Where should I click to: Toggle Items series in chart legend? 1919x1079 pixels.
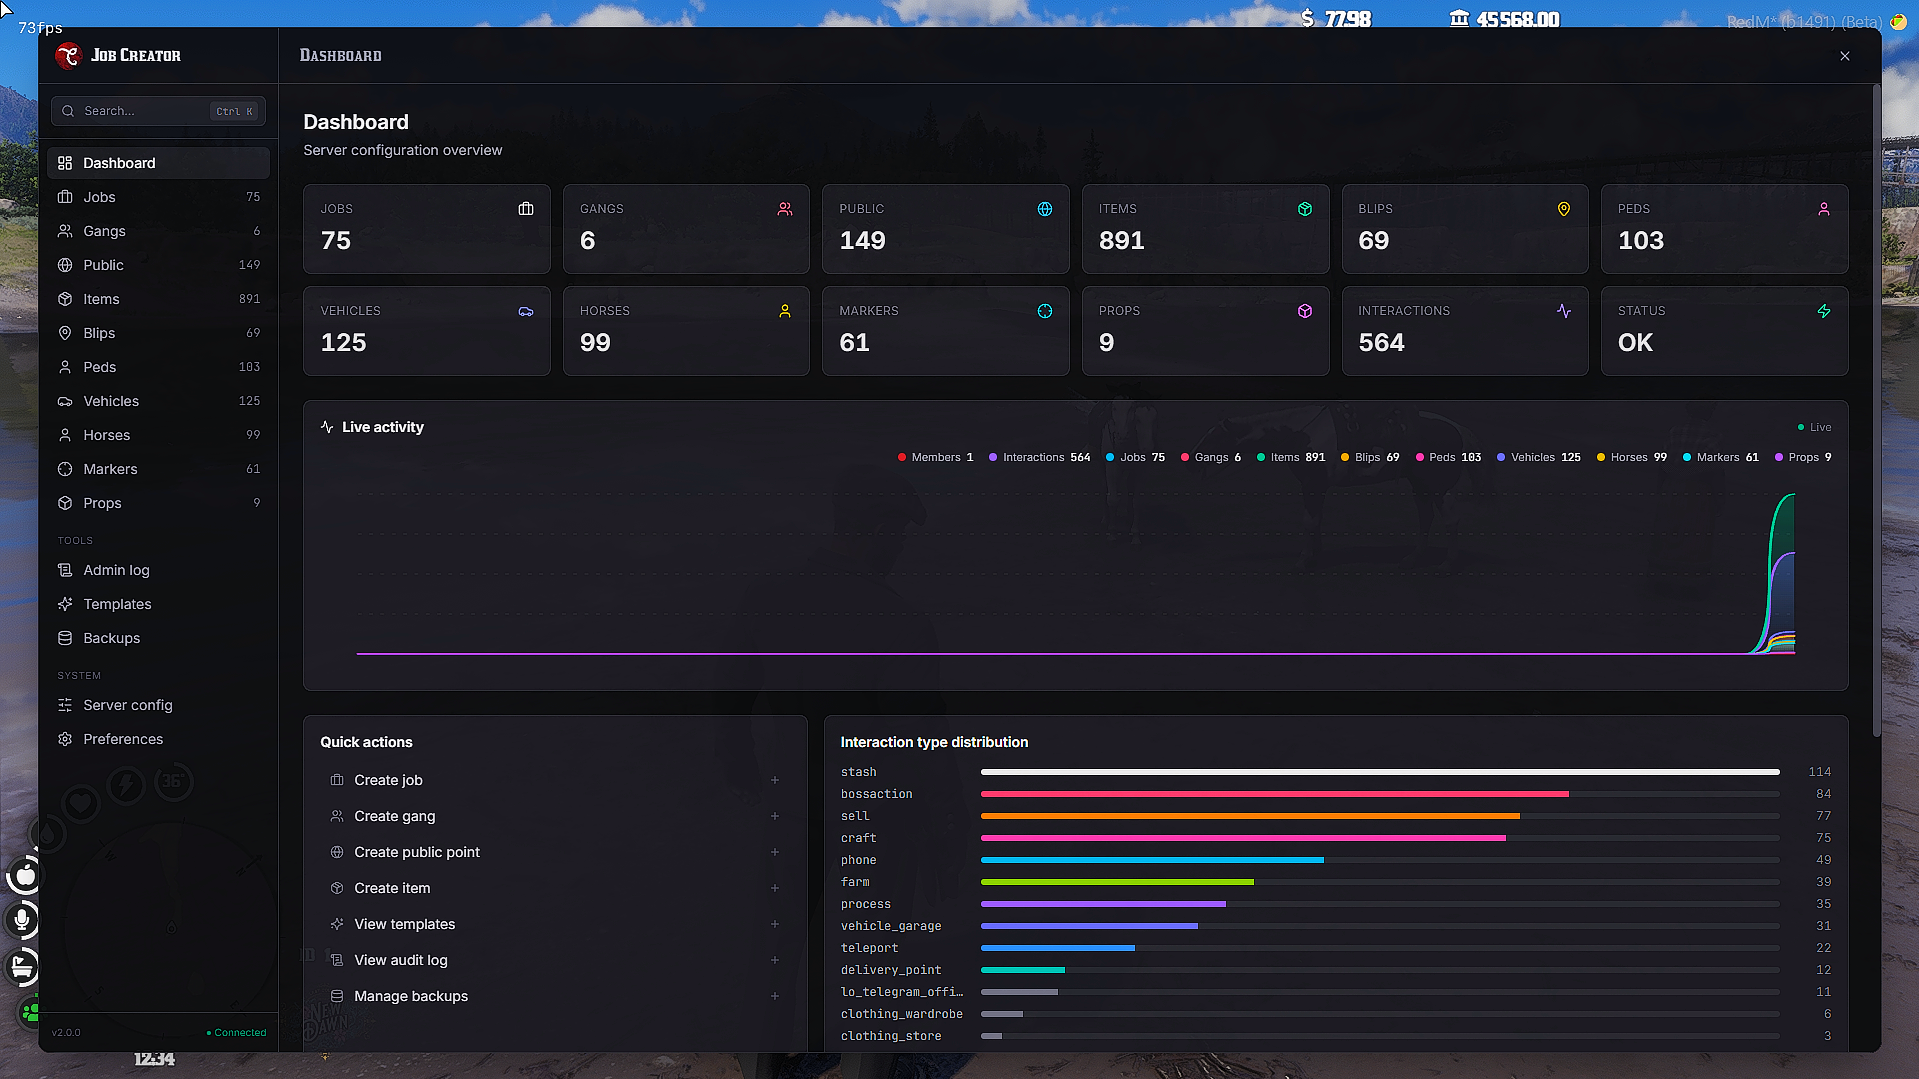pos(1291,457)
